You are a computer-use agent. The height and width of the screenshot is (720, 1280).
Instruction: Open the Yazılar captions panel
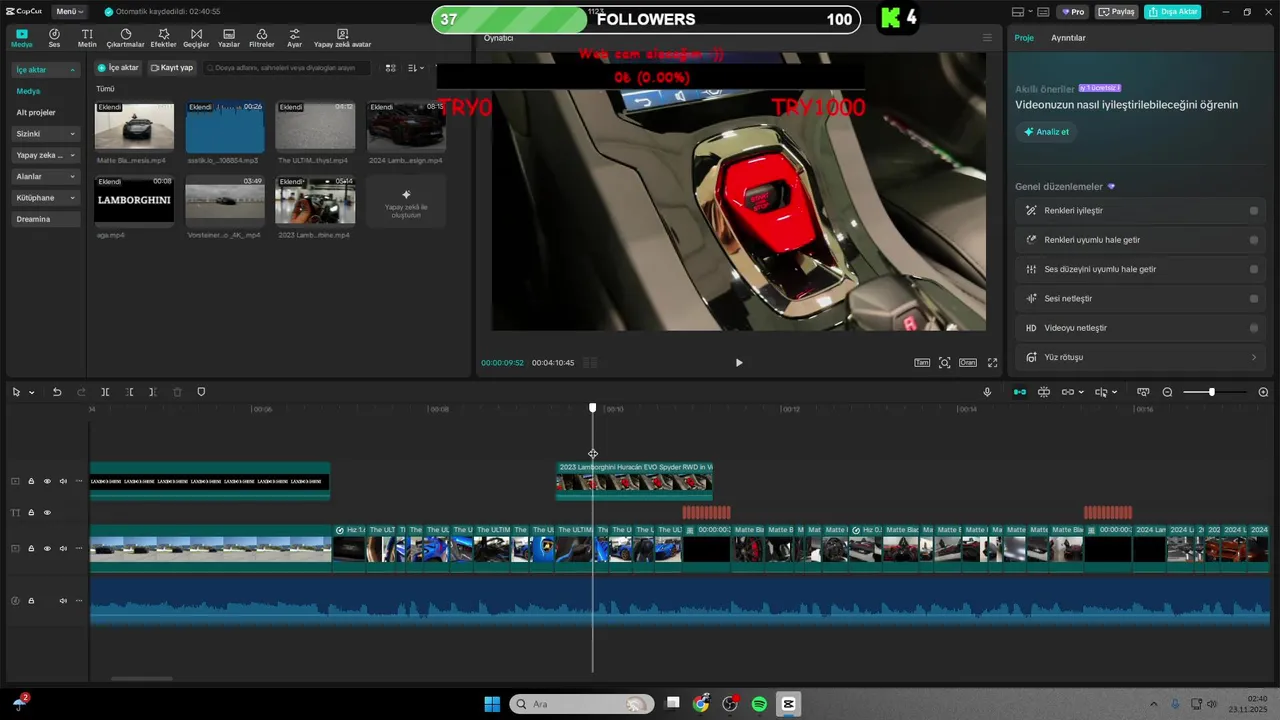click(229, 38)
